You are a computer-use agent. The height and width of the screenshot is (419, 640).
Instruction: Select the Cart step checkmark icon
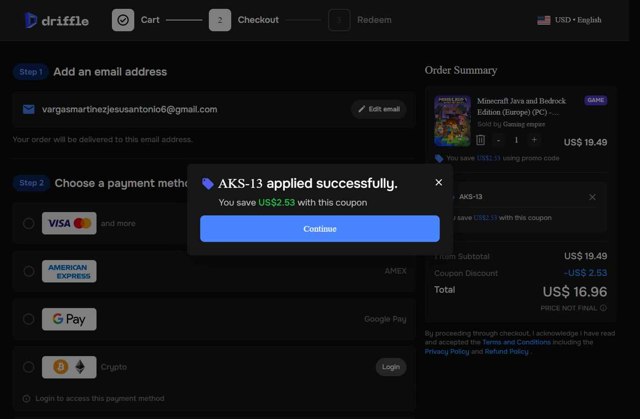click(x=123, y=20)
